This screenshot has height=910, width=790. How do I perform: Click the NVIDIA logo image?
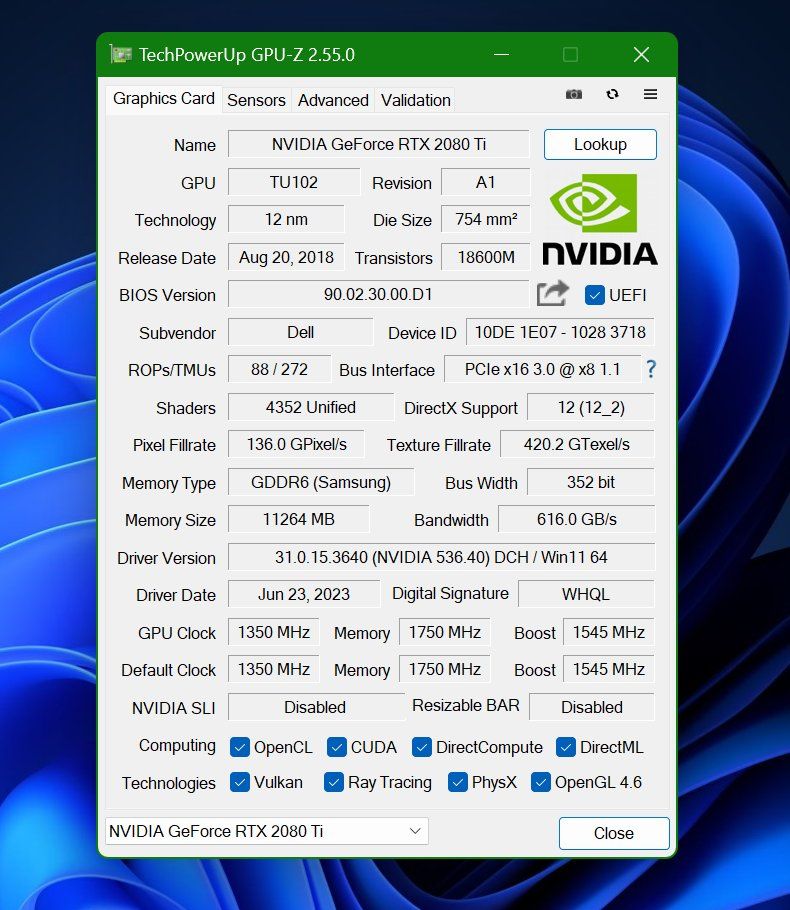tap(600, 220)
